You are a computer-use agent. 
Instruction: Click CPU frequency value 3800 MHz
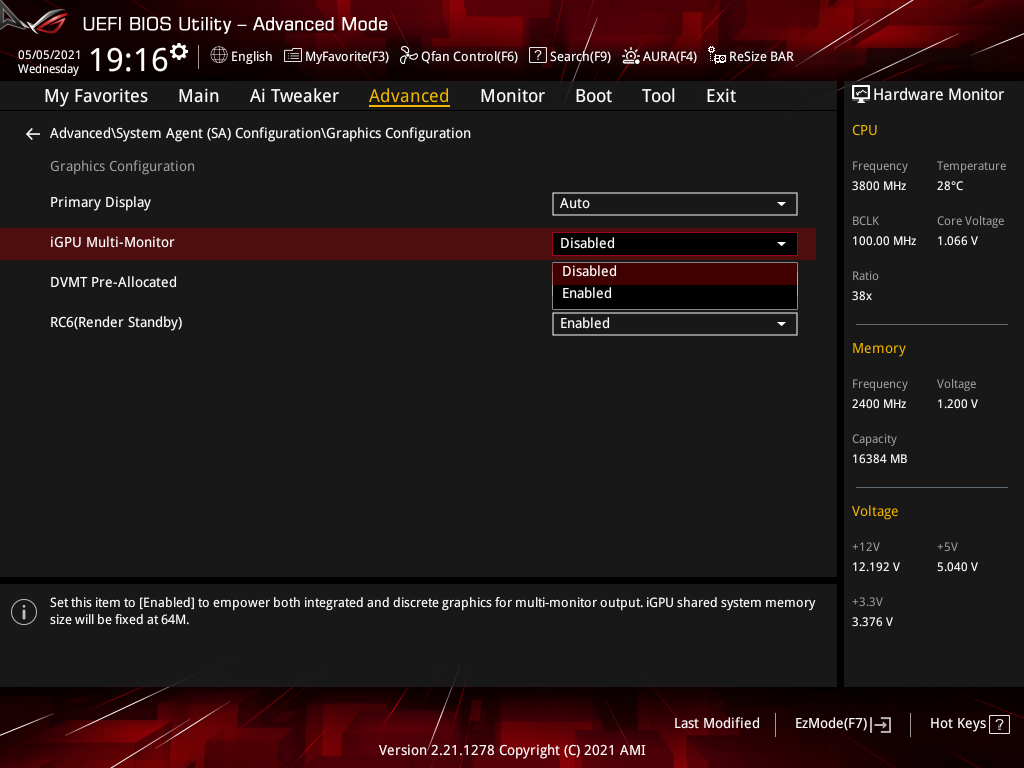point(879,186)
